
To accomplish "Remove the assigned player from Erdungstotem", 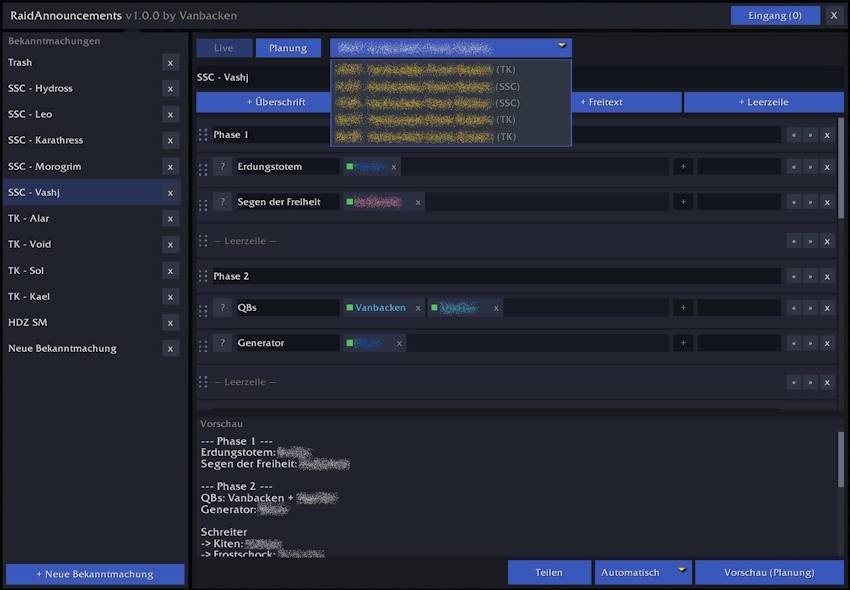I will (394, 167).
